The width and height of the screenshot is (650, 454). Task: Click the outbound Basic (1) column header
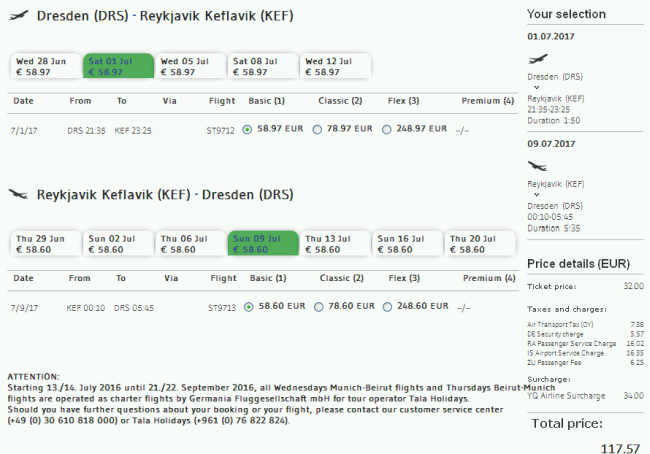[x=267, y=101]
